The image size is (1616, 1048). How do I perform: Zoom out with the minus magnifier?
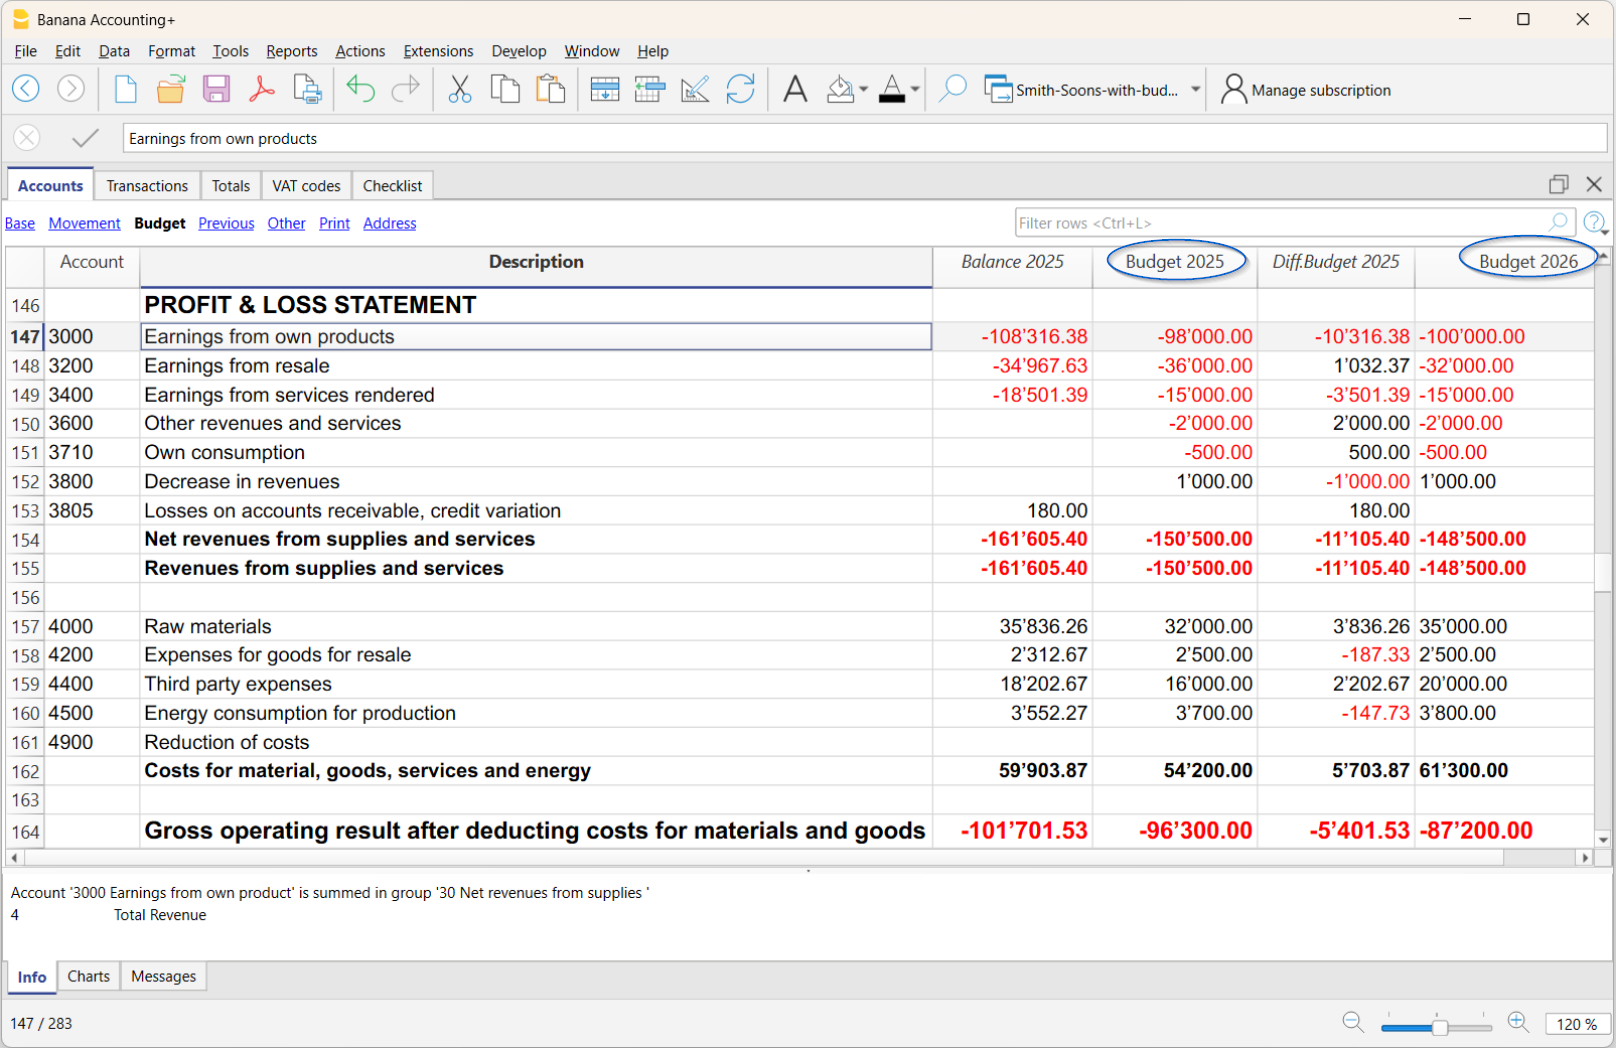[x=1353, y=1022]
